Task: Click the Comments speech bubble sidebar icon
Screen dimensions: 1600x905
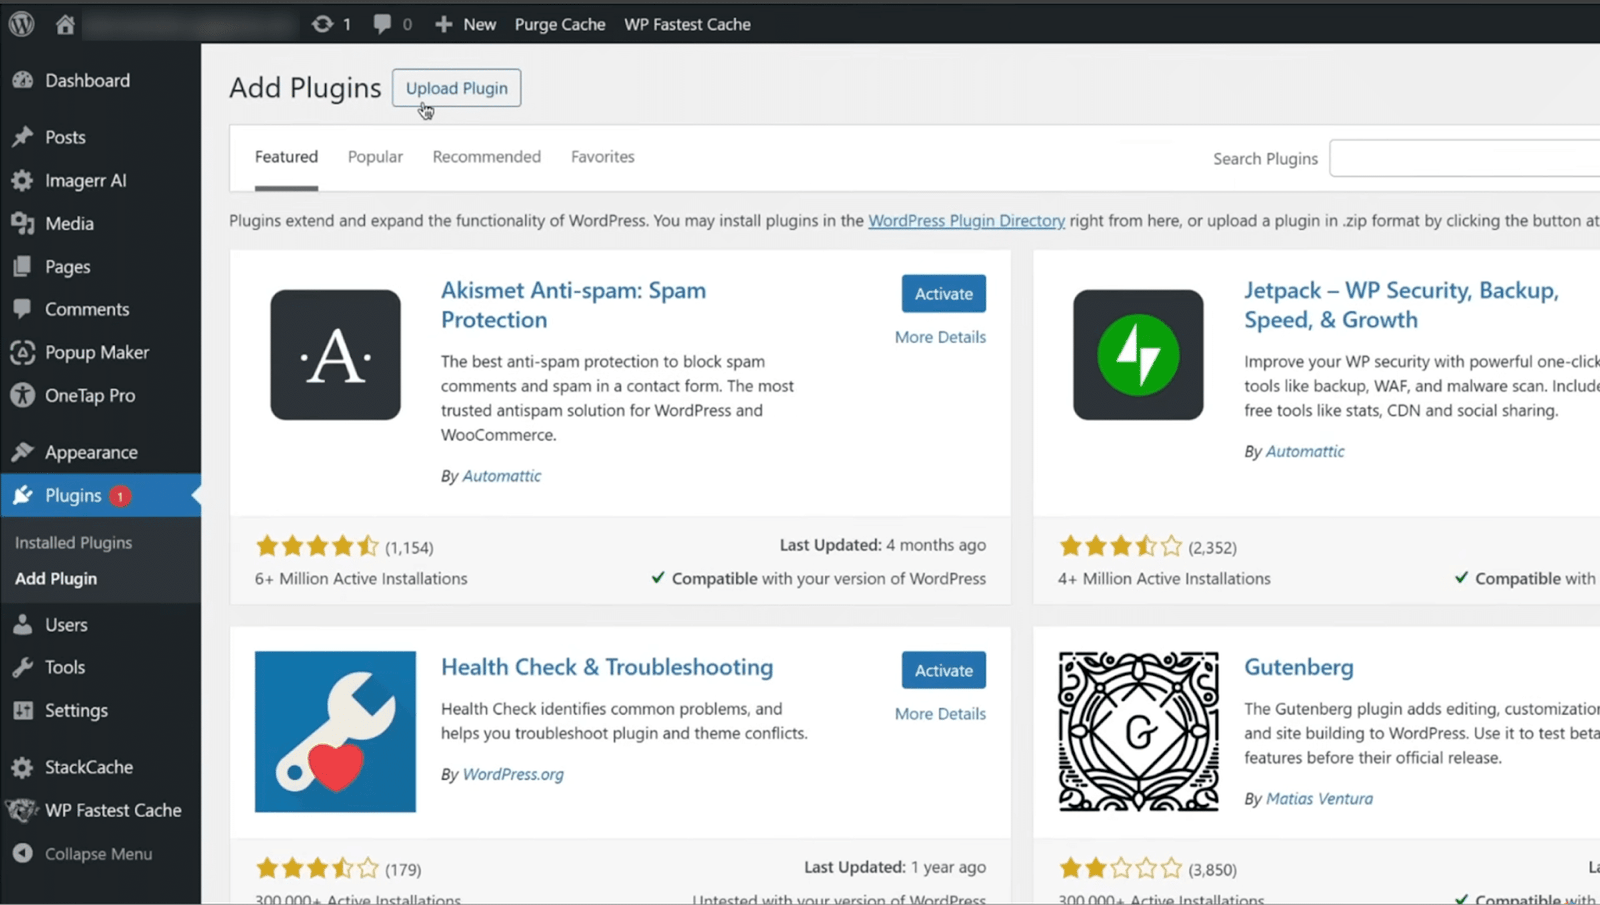Action: [23, 309]
